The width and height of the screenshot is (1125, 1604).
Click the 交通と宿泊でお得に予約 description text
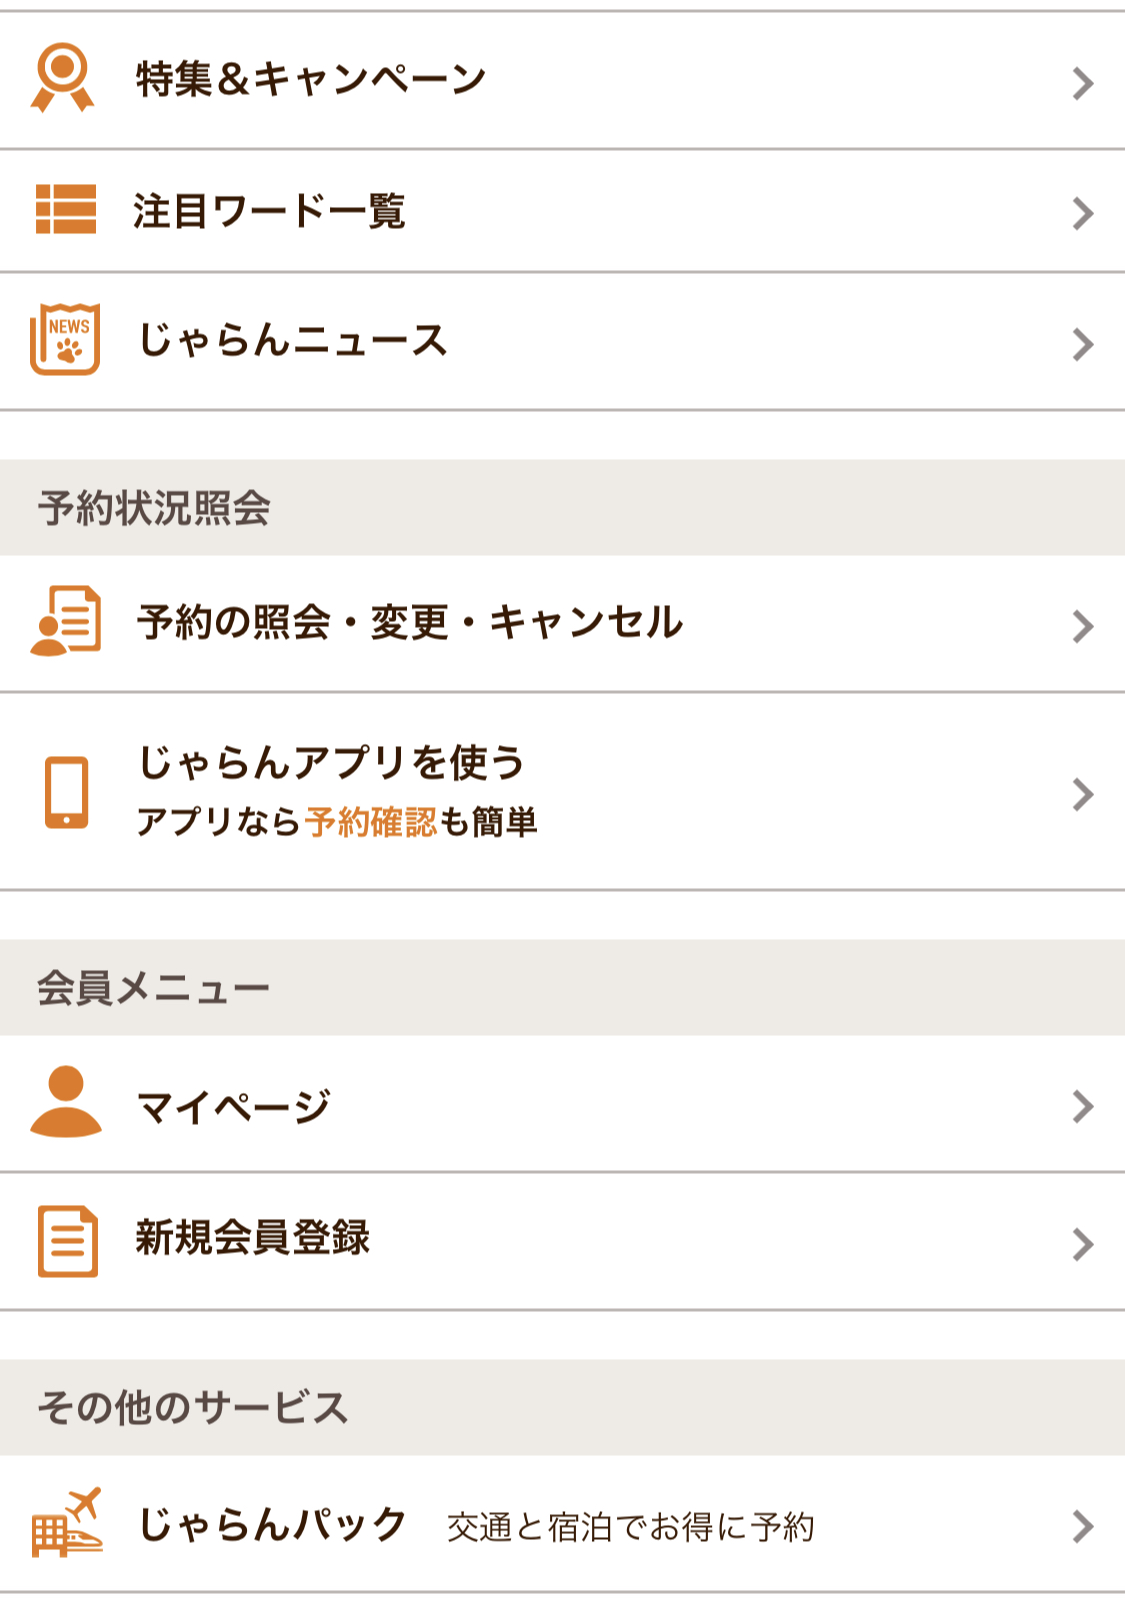[x=630, y=1527]
